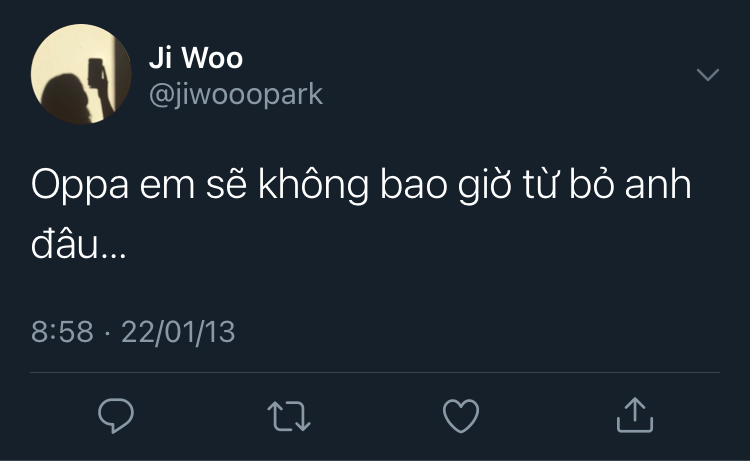Screen dimensions: 750x461
Task: Select the tweet text starting with Oppa
Action: 361,214
